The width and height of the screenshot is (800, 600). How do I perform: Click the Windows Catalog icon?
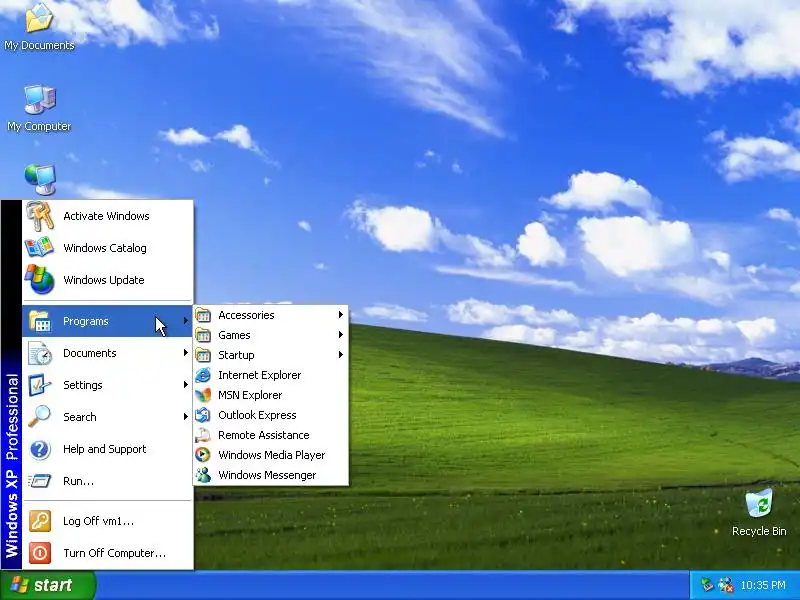(39, 248)
